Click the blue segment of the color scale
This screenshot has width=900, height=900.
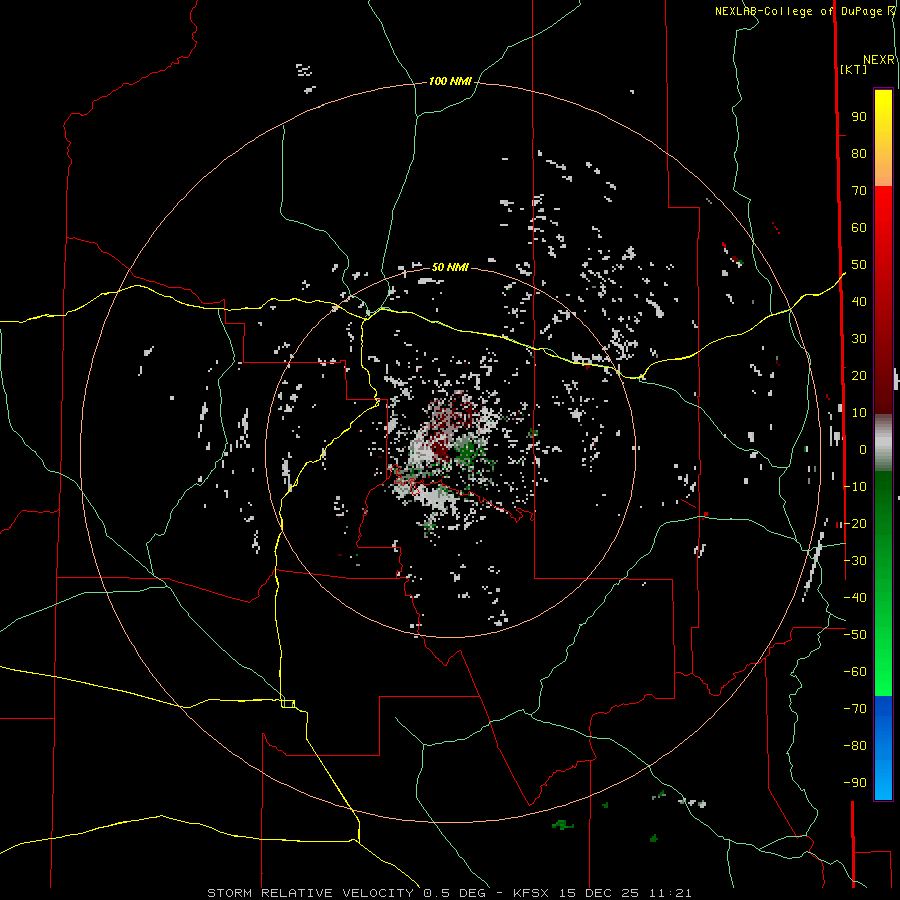tap(883, 747)
